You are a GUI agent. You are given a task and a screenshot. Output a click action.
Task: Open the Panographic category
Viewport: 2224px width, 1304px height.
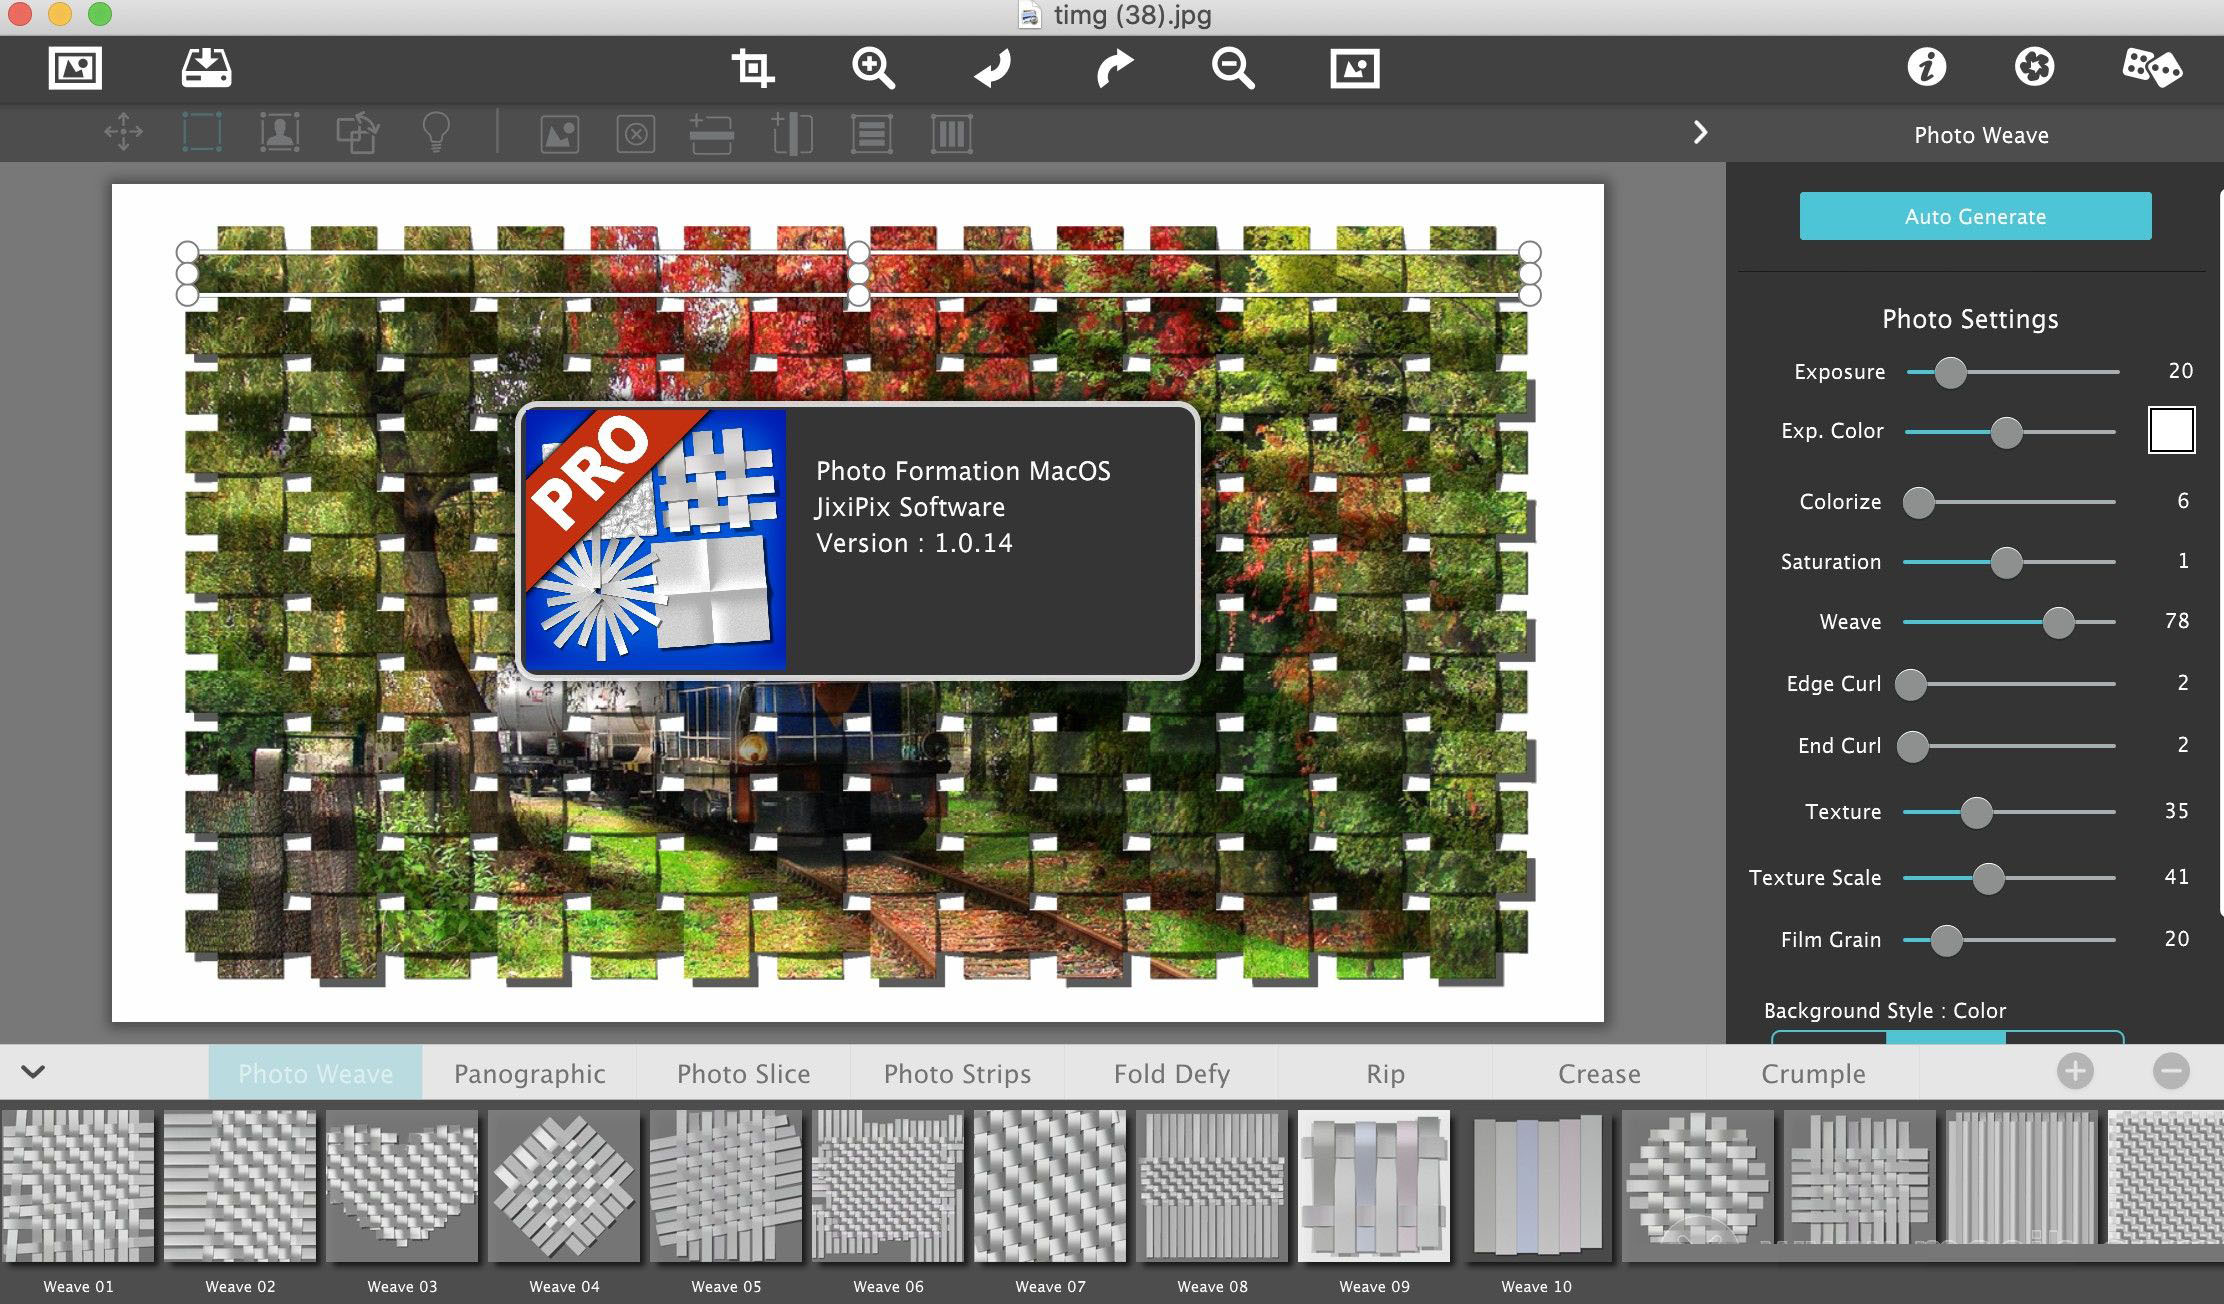coord(529,1073)
